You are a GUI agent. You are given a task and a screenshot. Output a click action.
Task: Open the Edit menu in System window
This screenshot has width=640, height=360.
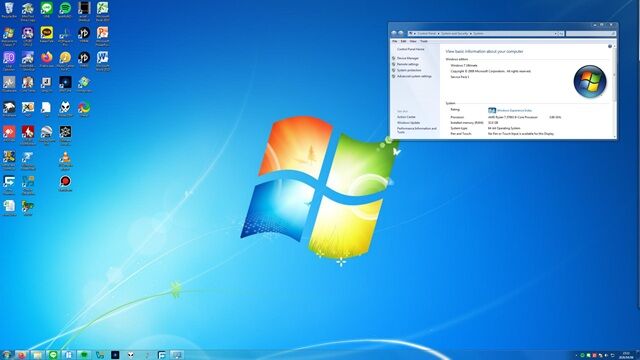pyautogui.click(x=403, y=41)
